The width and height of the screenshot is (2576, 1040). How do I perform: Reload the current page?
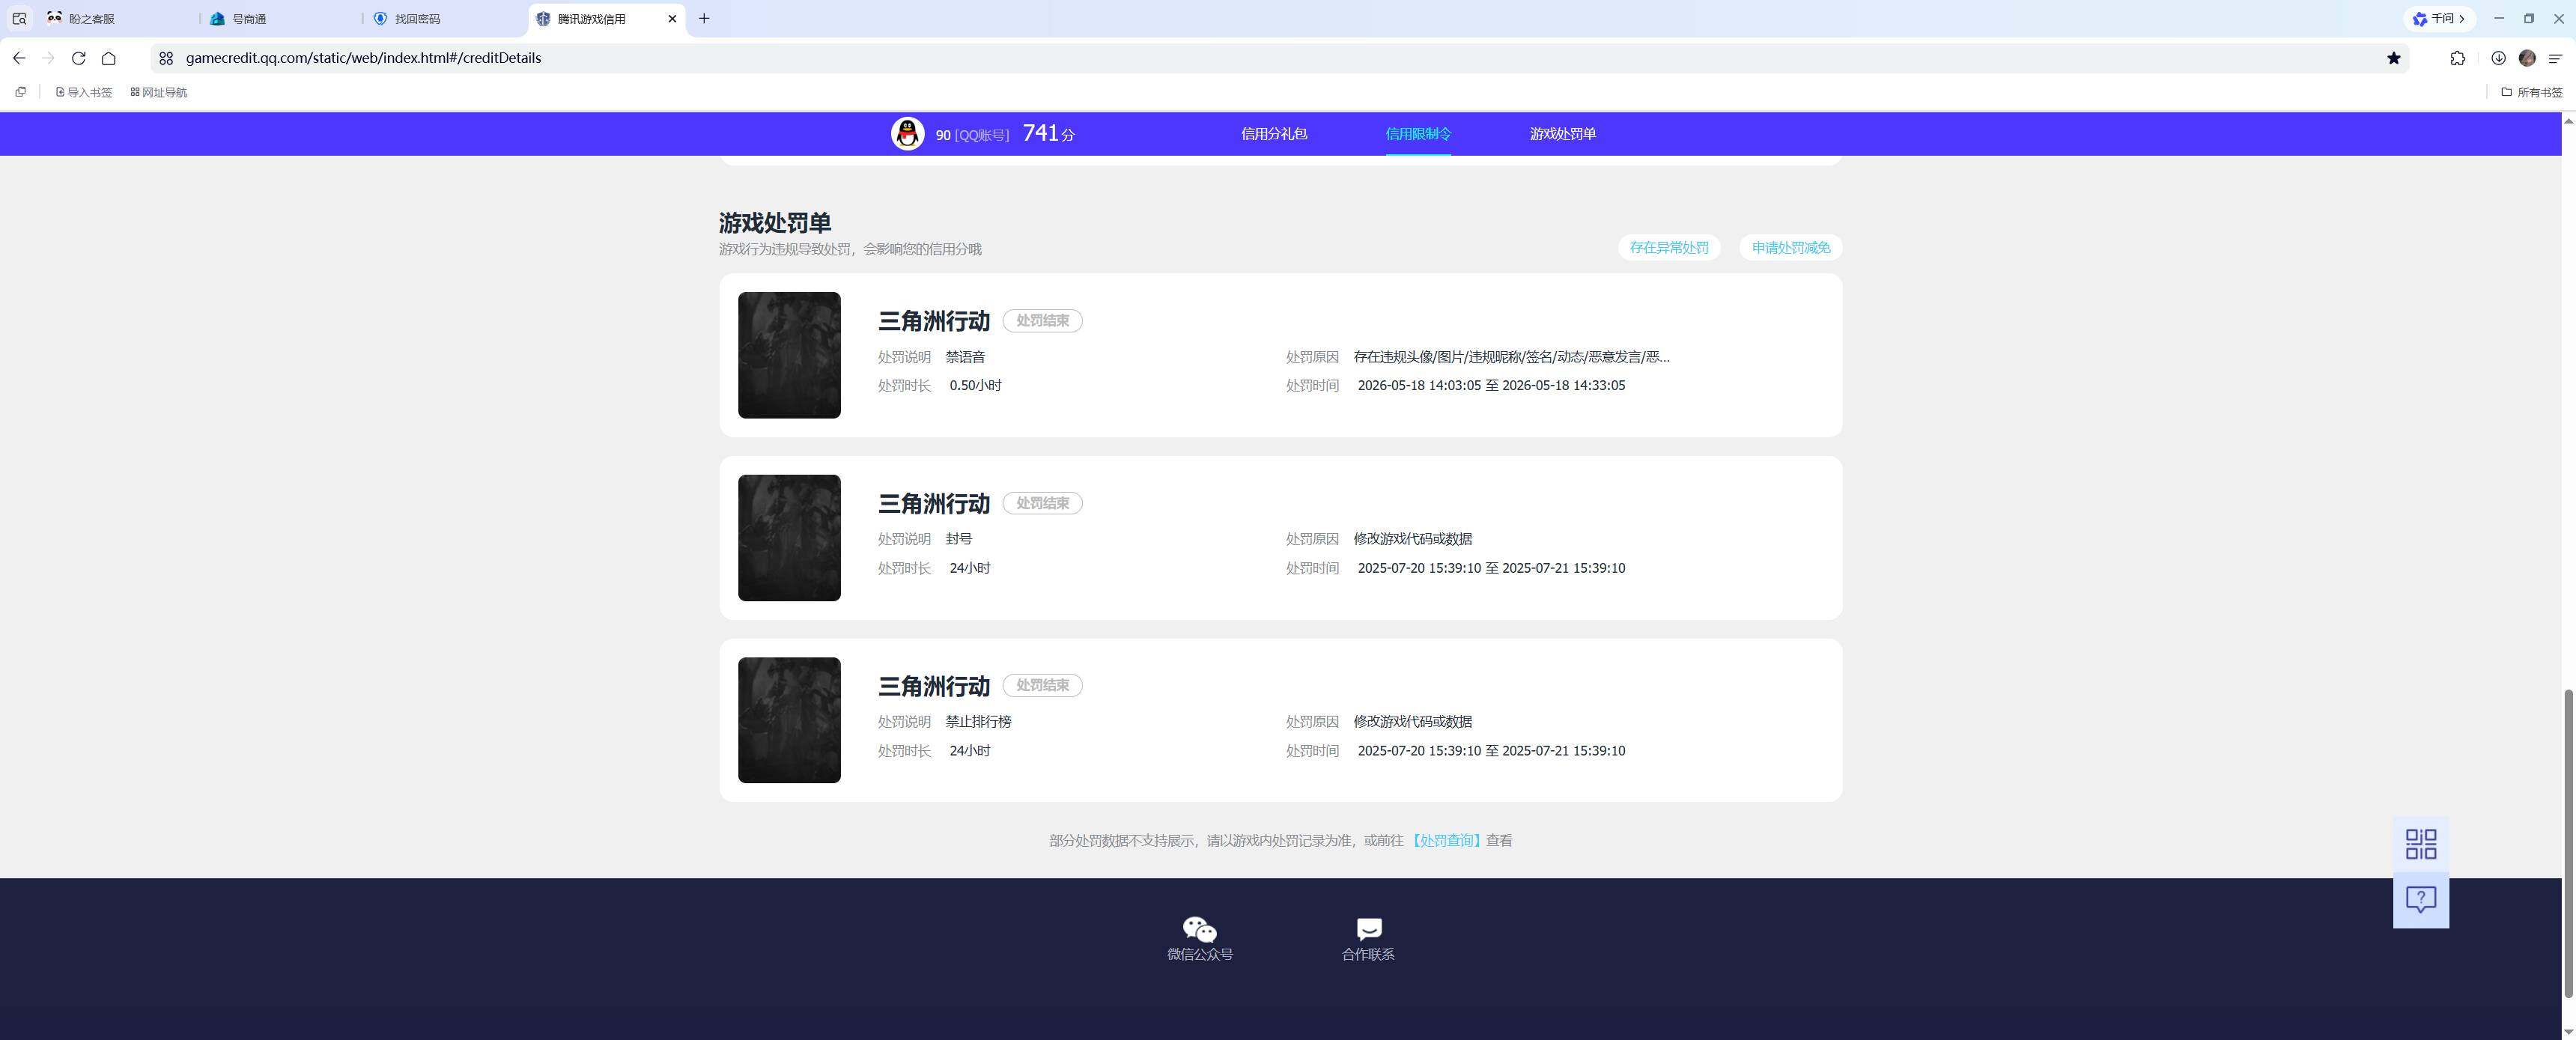tap(79, 58)
